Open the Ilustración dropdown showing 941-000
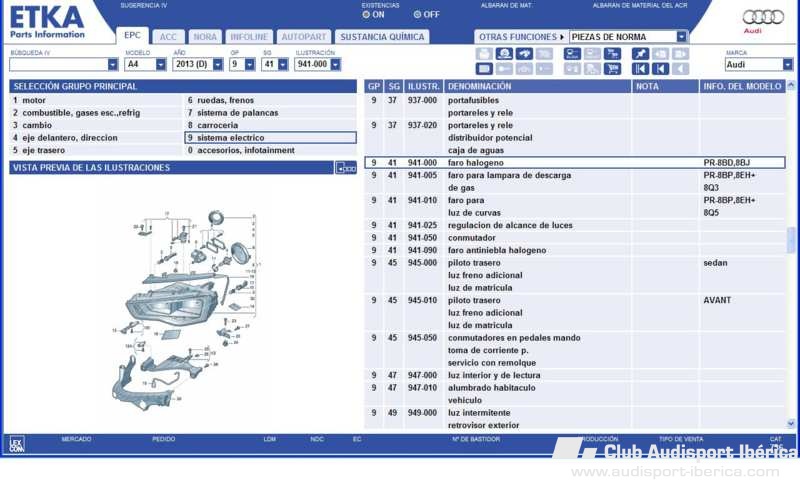Viewport: 800px width, 480px height. click(335, 65)
